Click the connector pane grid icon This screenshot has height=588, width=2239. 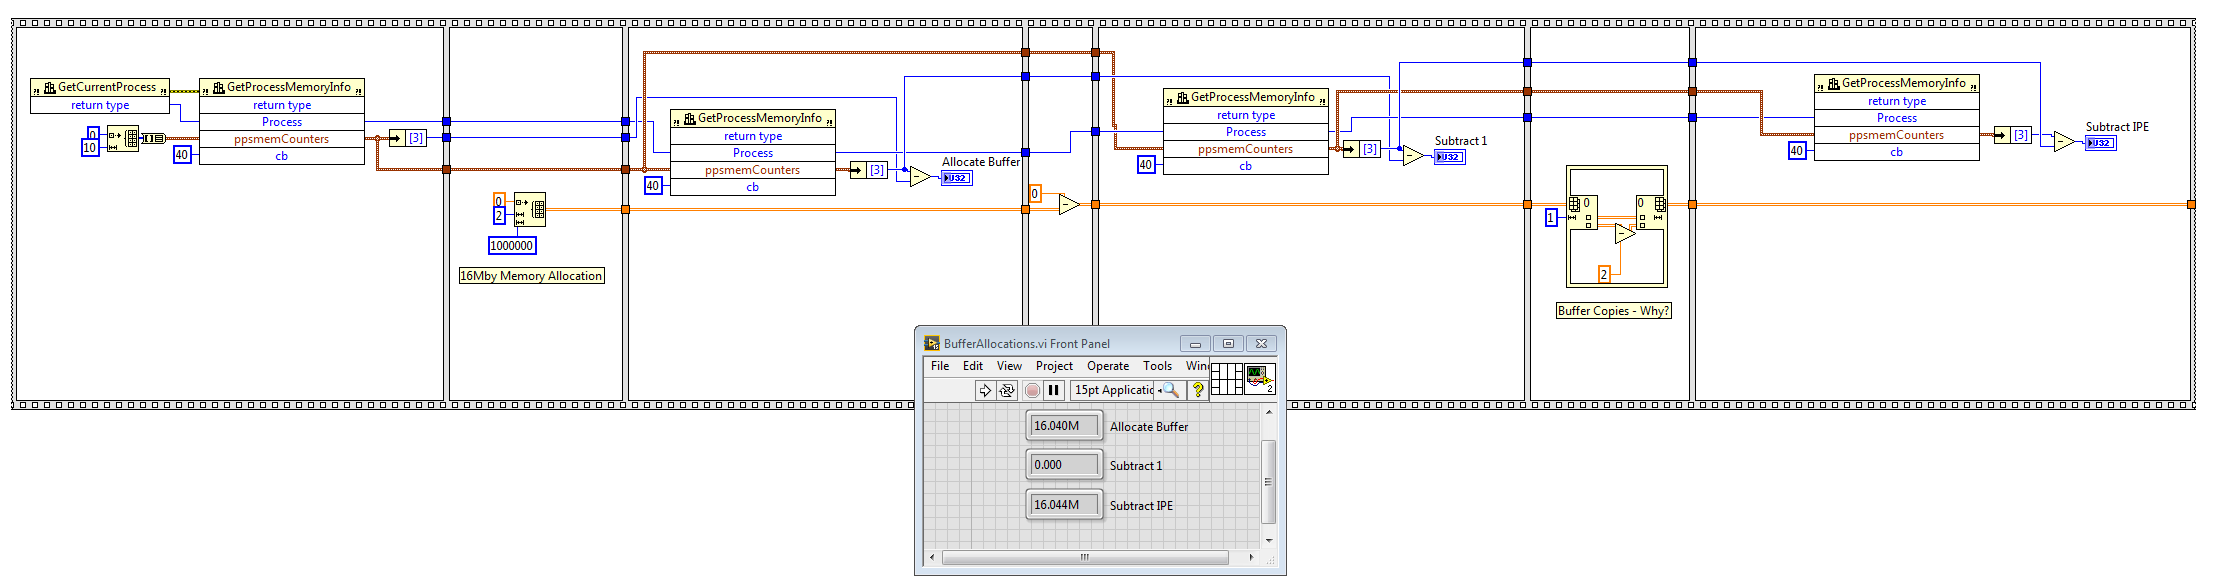(x=1226, y=379)
